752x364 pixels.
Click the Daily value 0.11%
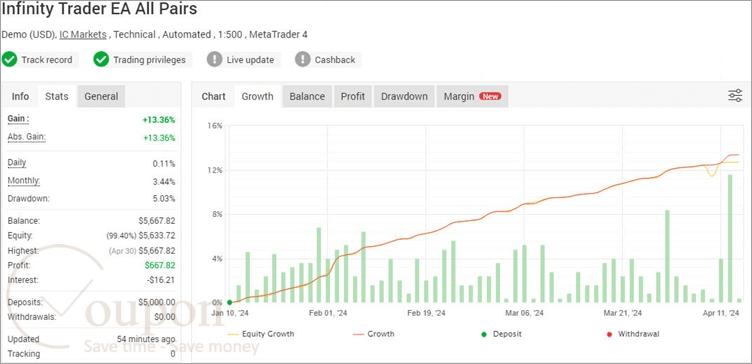point(164,164)
